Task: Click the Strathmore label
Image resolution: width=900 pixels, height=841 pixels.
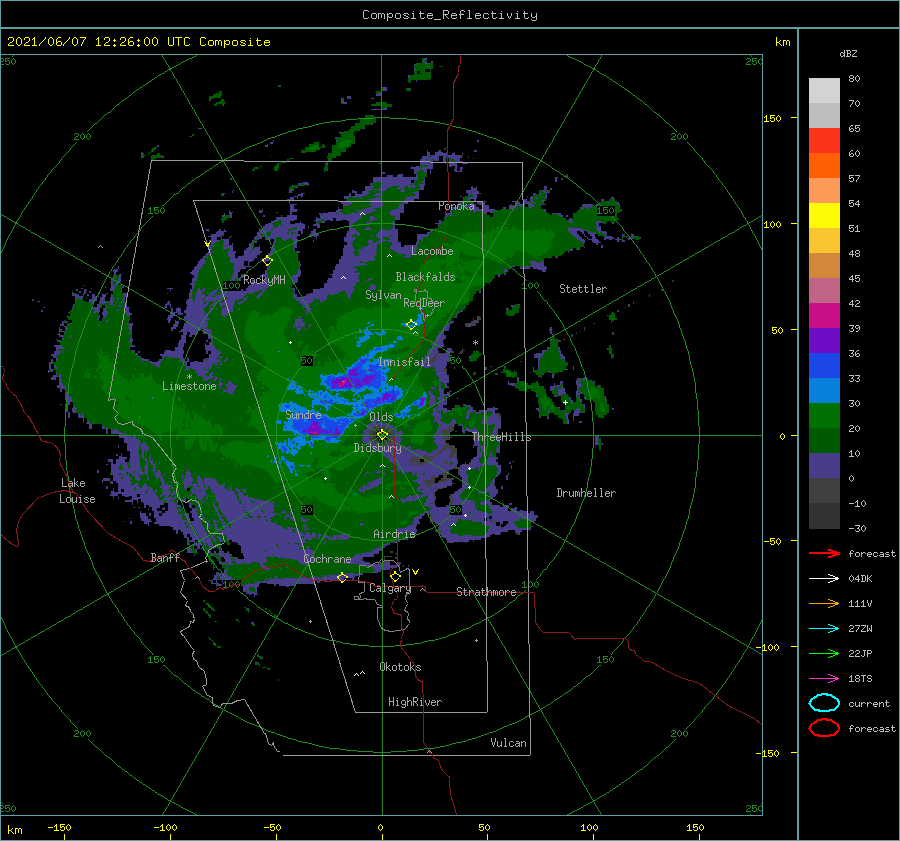Action: click(x=486, y=592)
